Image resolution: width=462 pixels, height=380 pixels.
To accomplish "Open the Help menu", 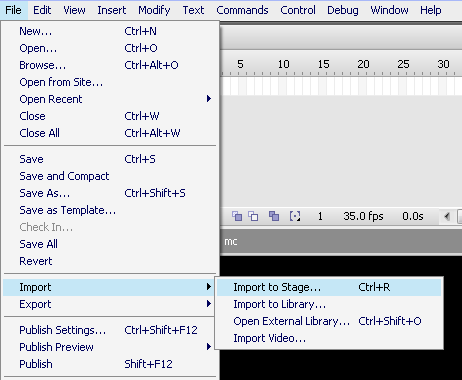I will pyautogui.click(x=431, y=10).
